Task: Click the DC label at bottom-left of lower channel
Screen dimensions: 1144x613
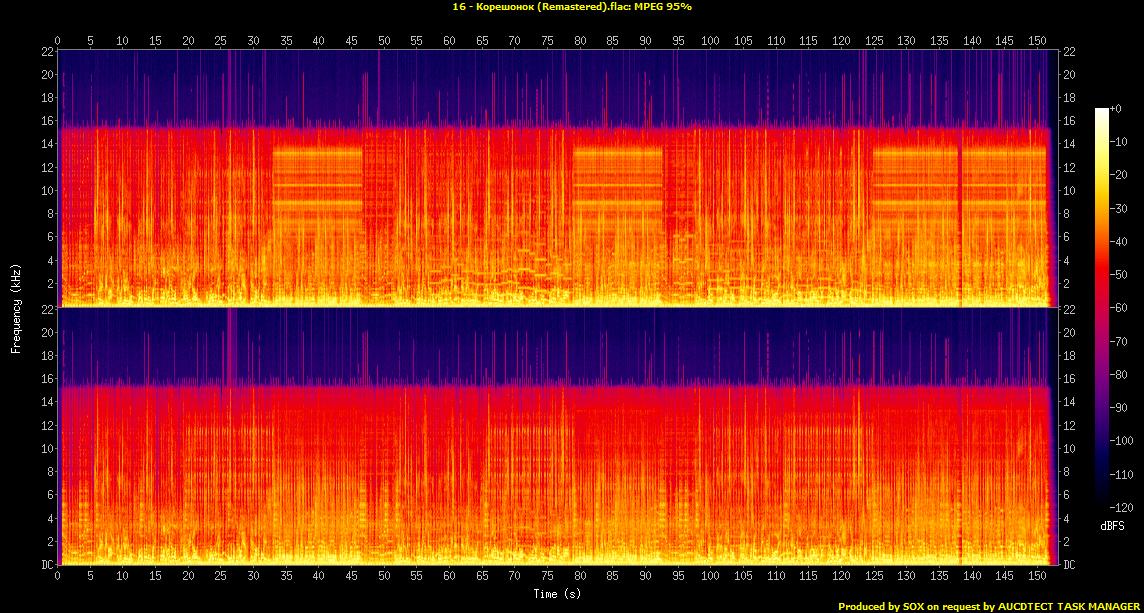Action: click(46, 565)
